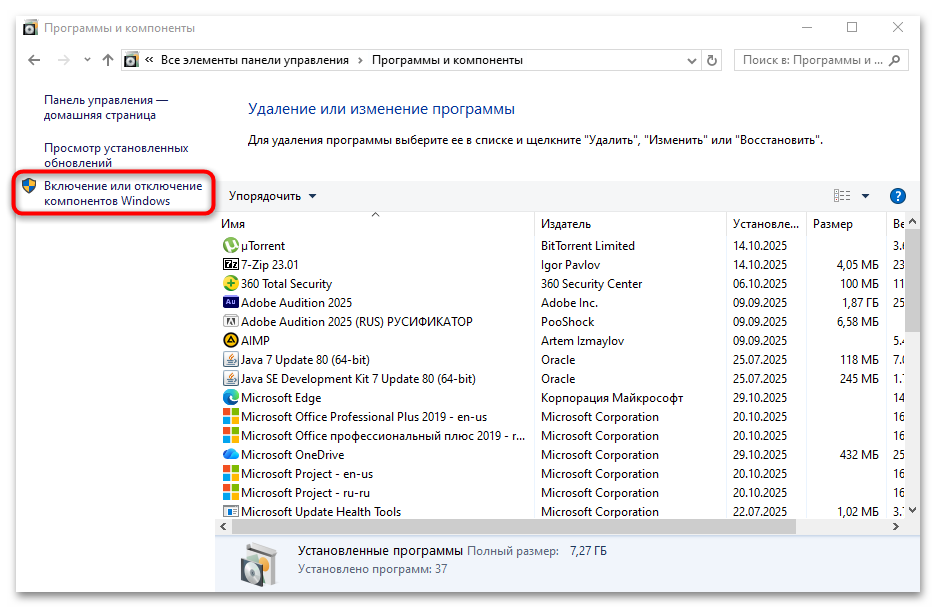Screen dimensions: 936x608
Task: Click the Artem Izmaylov publisher cell
Action: tap(582, 341)
